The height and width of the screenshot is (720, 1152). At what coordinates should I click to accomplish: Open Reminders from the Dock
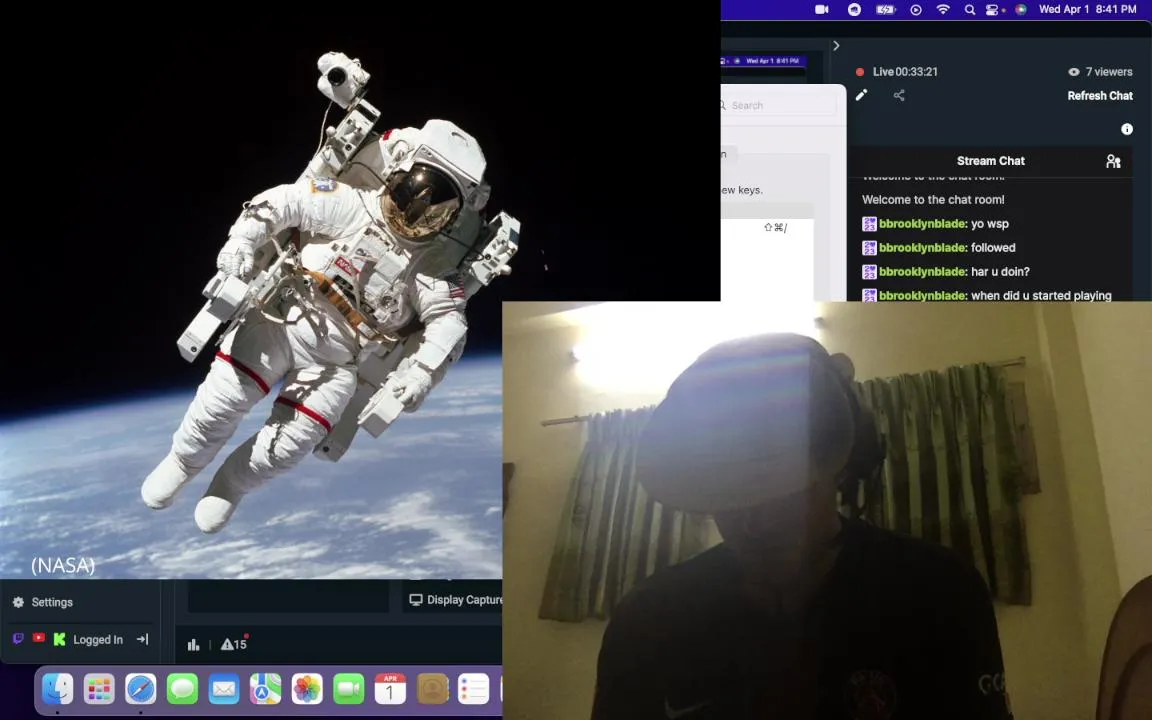pos(473,689)
